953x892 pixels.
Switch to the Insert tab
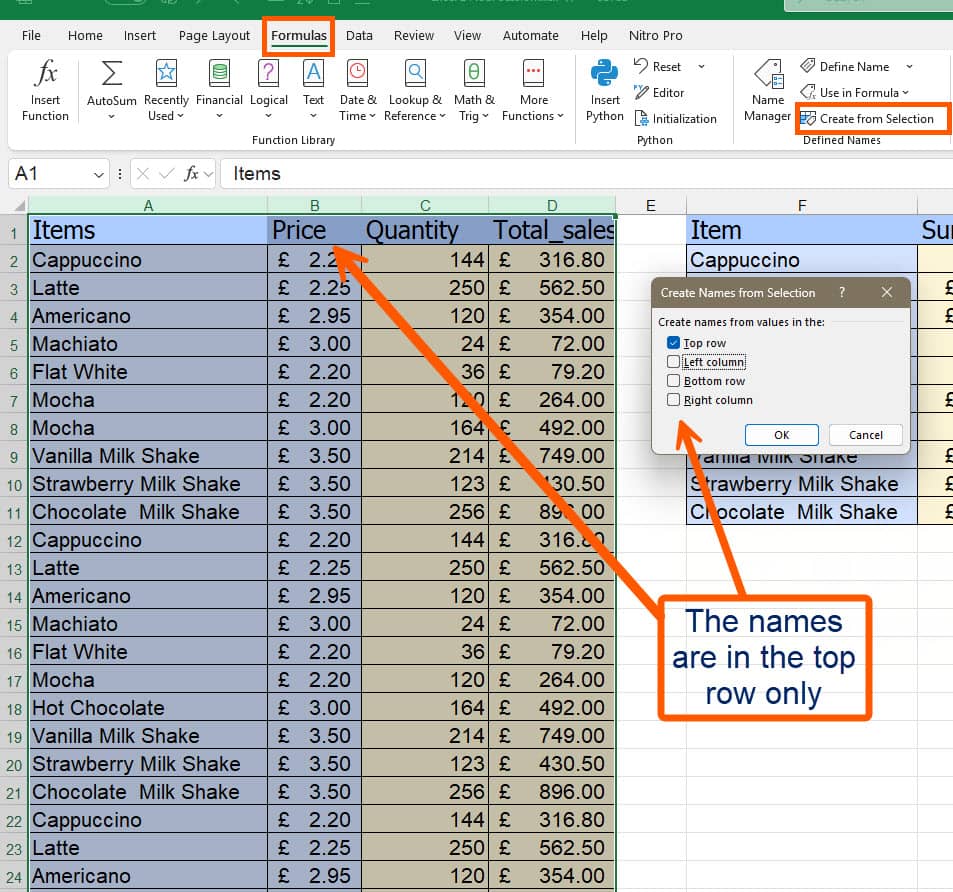pyautogui.click(x=140, y=35)
